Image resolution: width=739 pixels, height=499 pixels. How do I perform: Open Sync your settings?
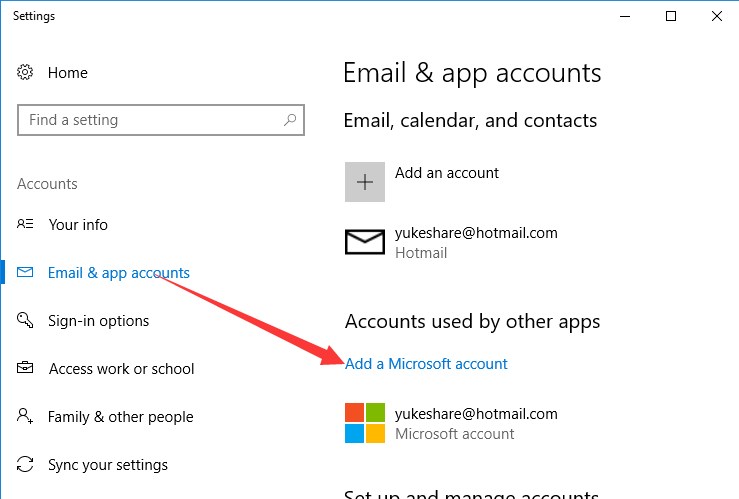(x=108, y=465)
